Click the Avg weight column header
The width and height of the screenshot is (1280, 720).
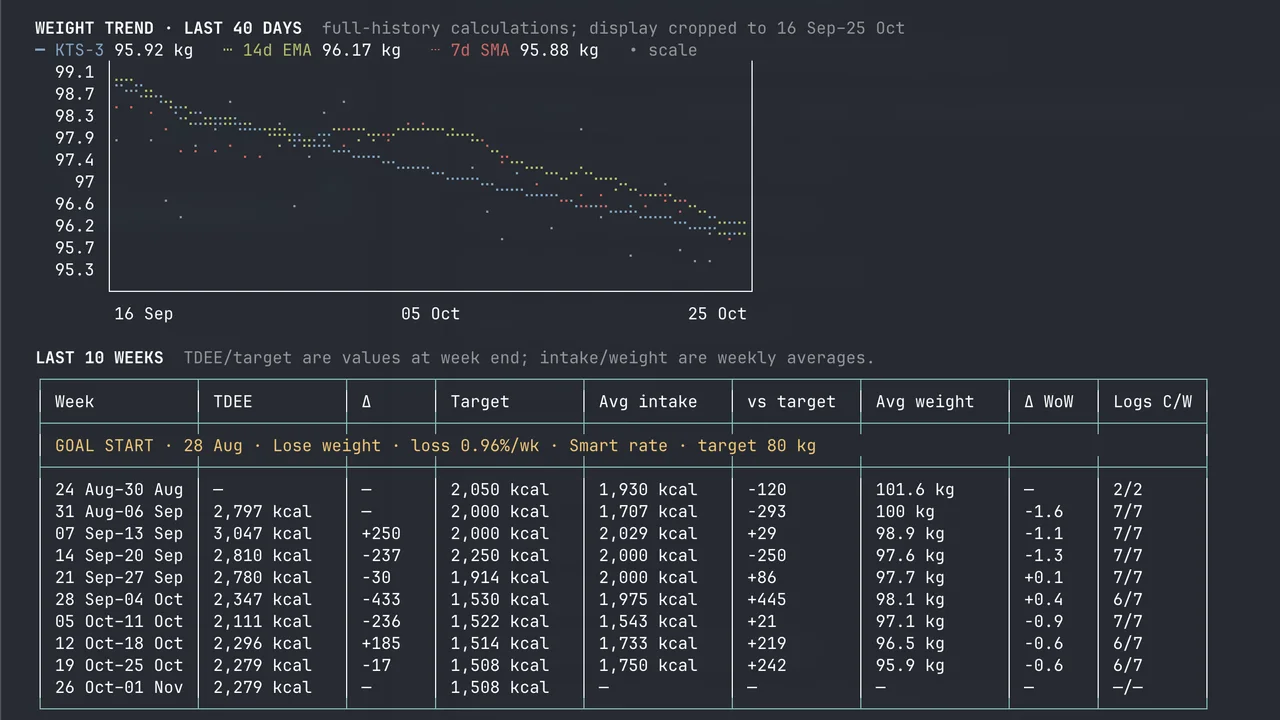point(925,402)
